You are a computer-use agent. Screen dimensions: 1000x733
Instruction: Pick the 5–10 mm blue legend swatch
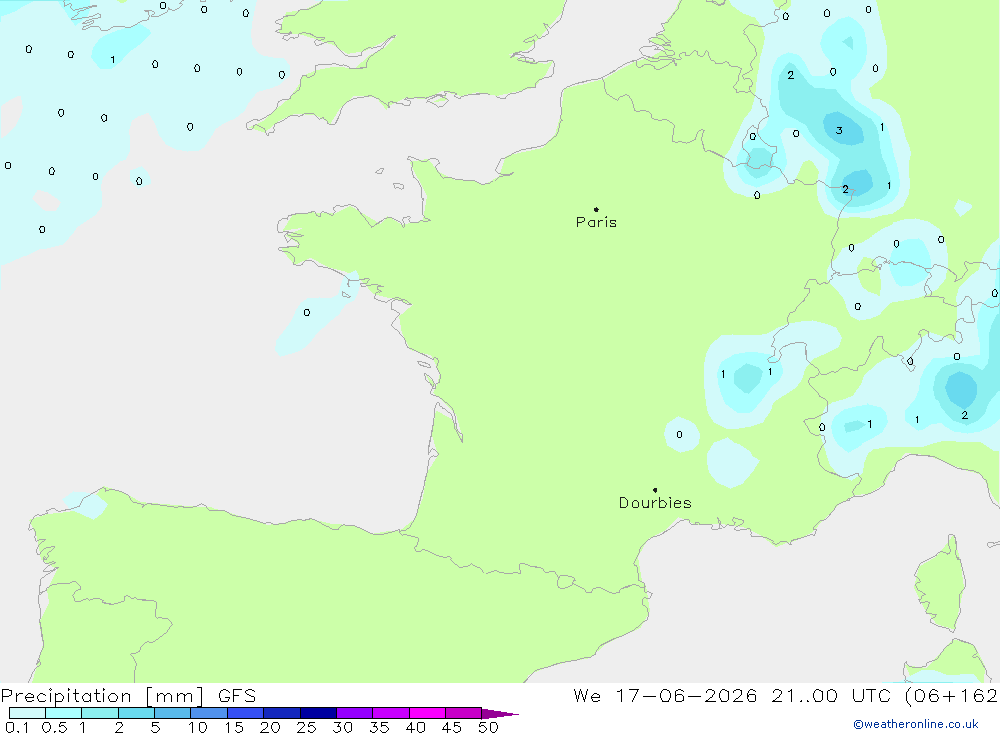click(172, 713)
